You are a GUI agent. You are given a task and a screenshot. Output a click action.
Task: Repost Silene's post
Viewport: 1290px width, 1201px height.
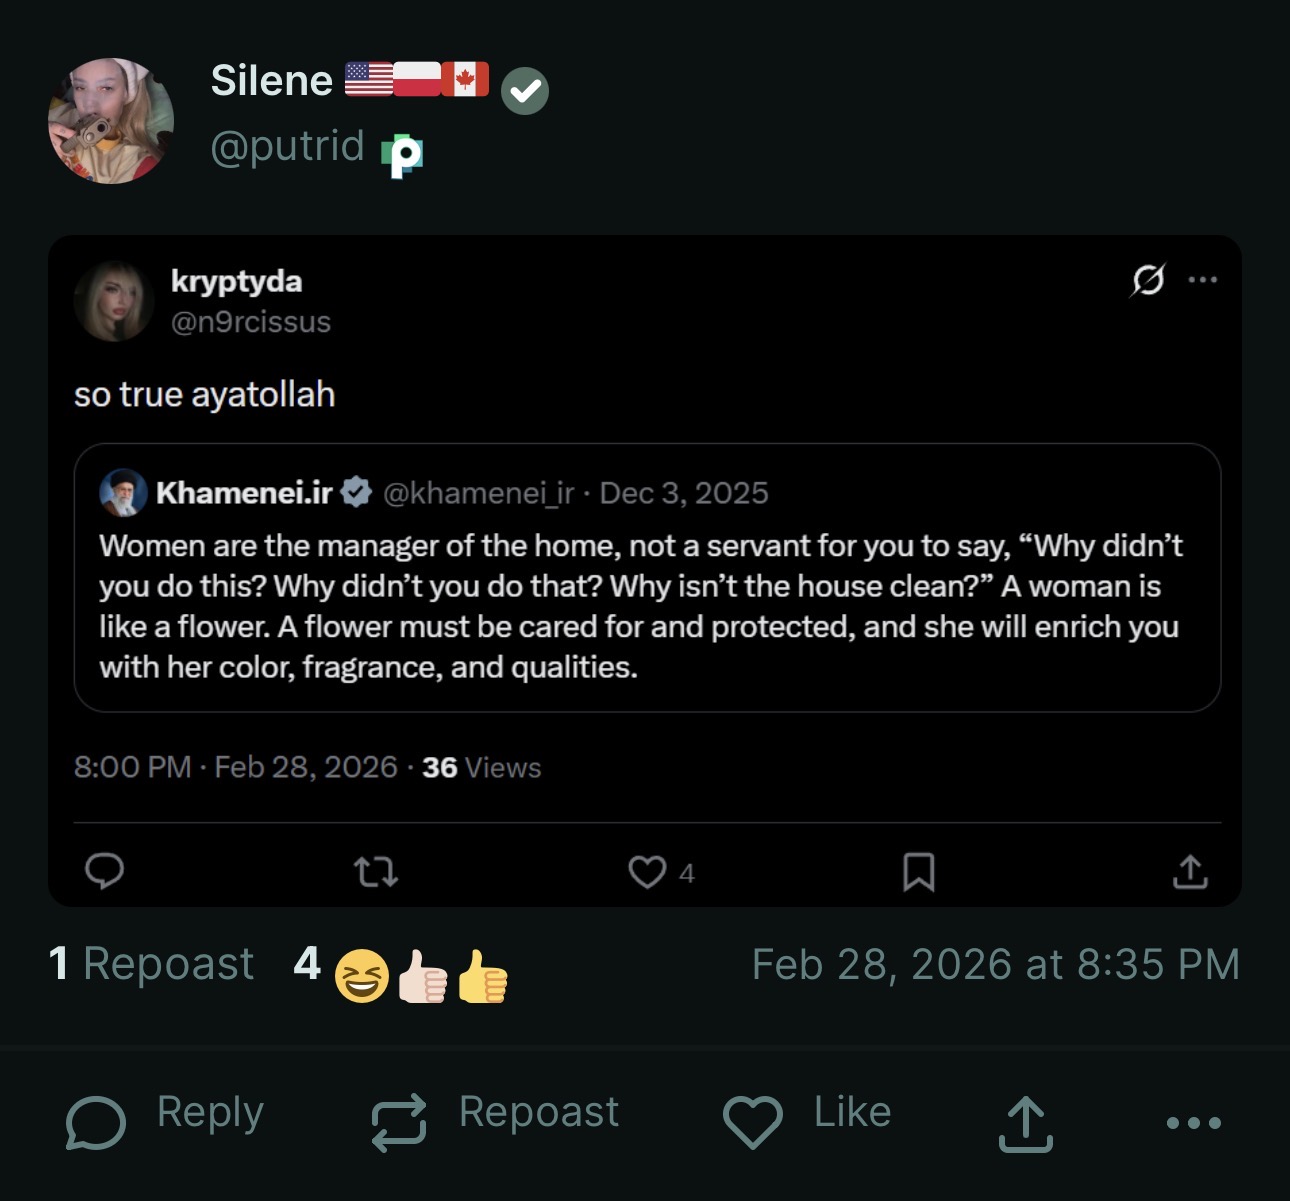point(495,1116)
